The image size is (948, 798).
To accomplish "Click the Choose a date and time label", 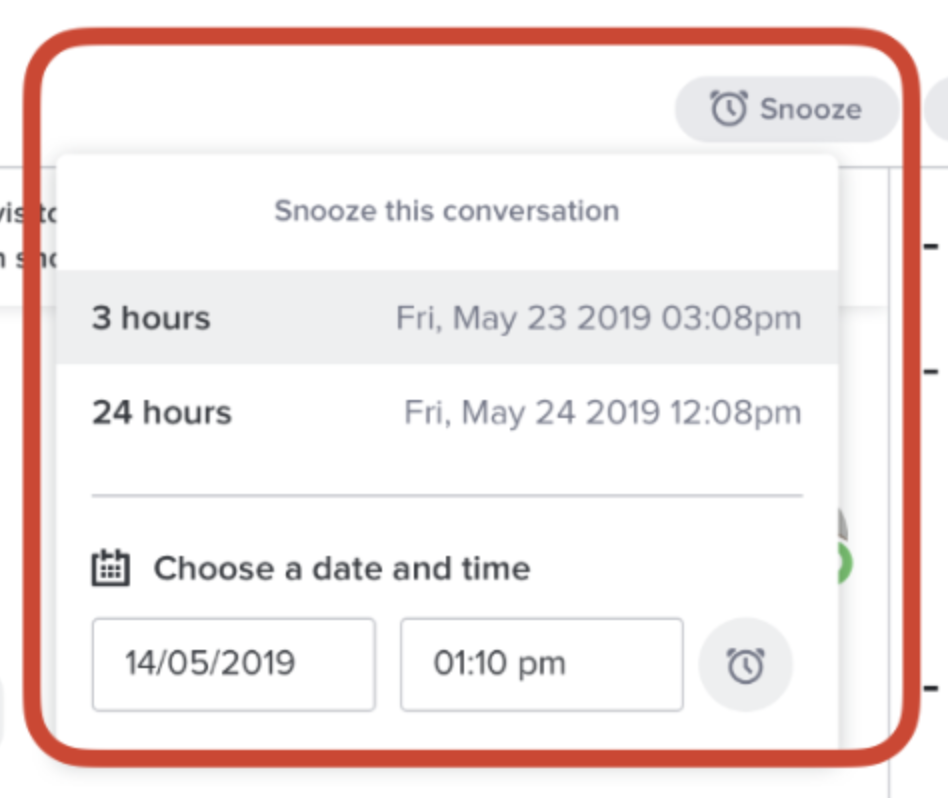I will coord(342,568).
